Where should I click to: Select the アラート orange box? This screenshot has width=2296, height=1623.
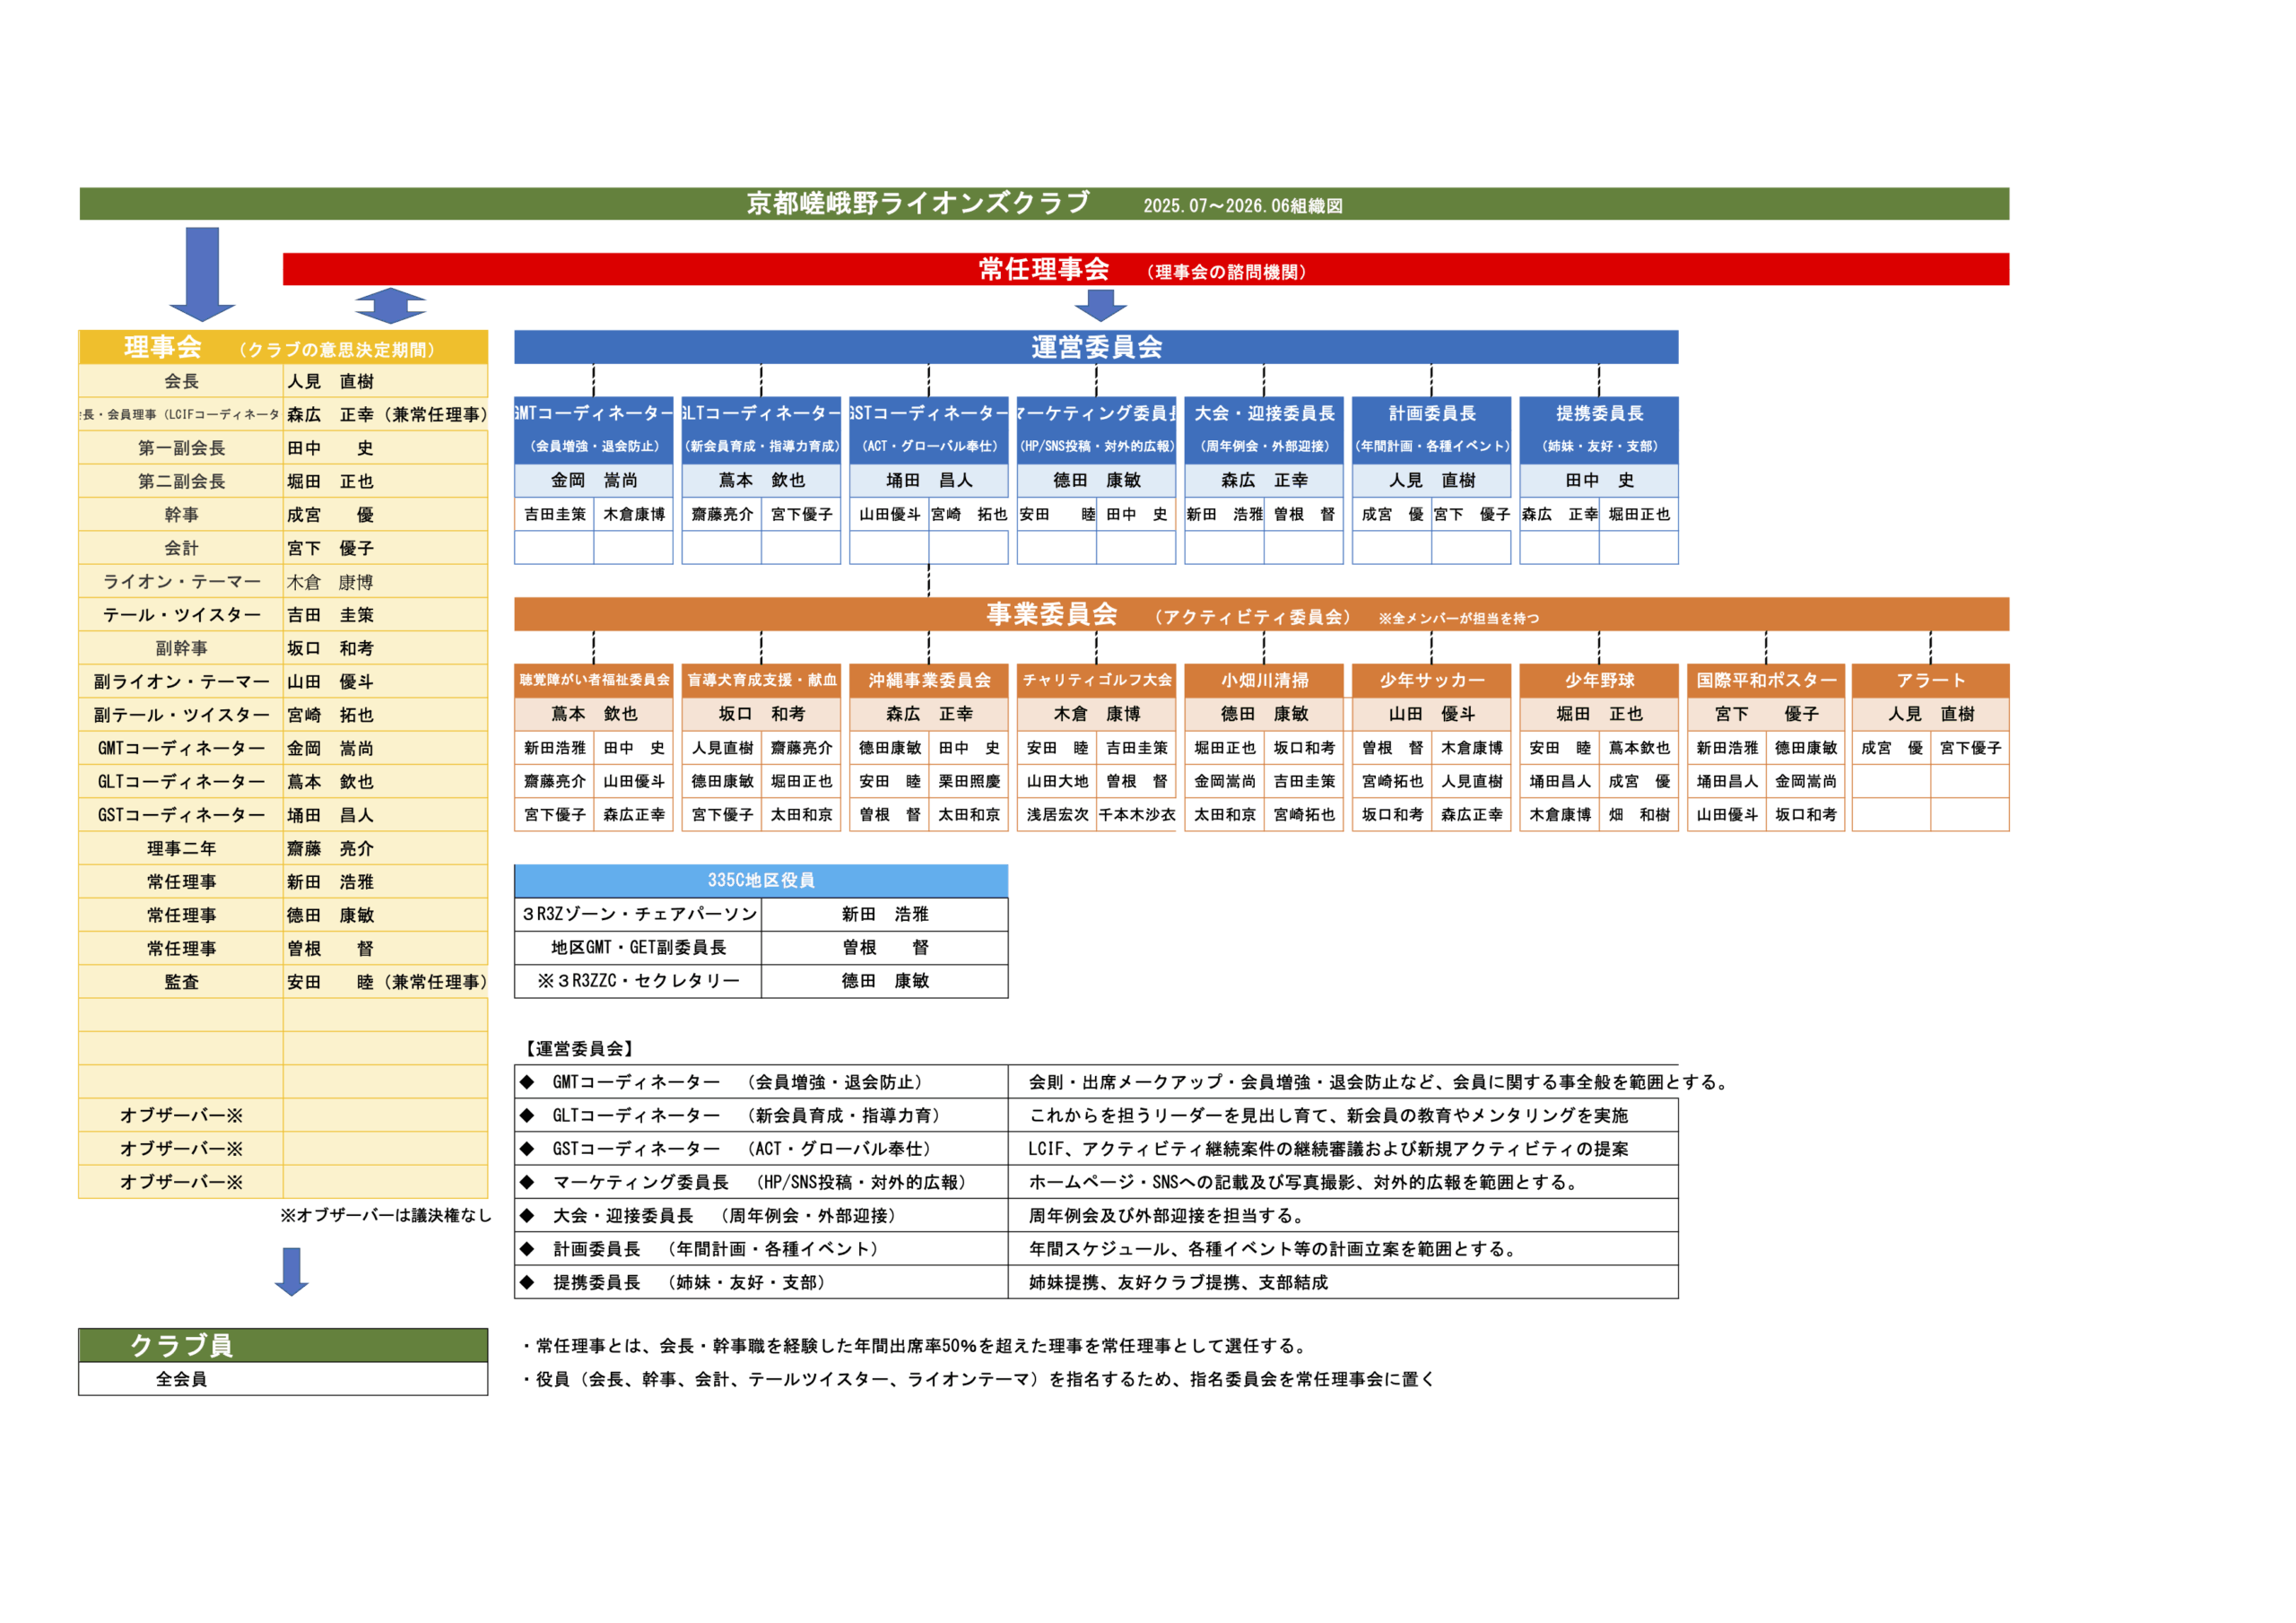(1930, 680)
